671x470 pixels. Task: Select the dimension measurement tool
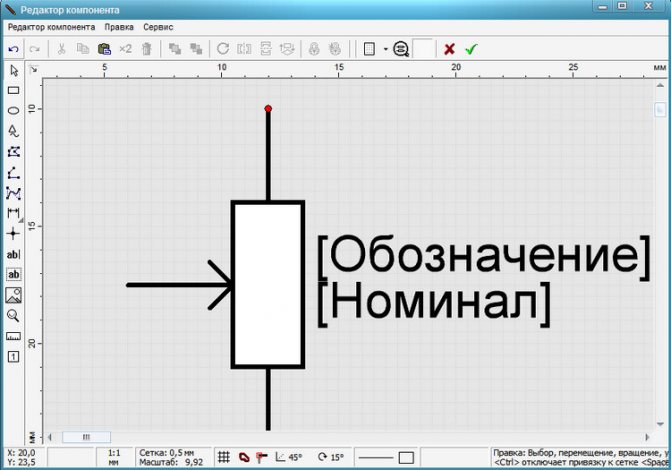14,213
